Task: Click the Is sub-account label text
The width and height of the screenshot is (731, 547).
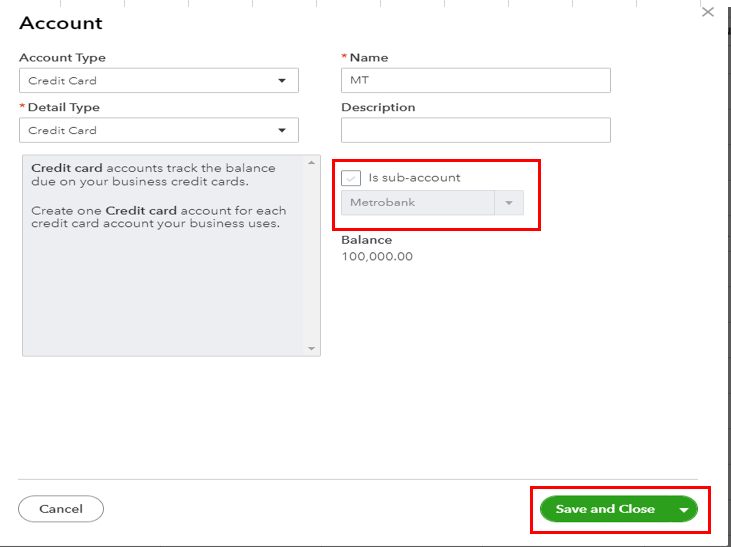Action: tap(414, 178)
